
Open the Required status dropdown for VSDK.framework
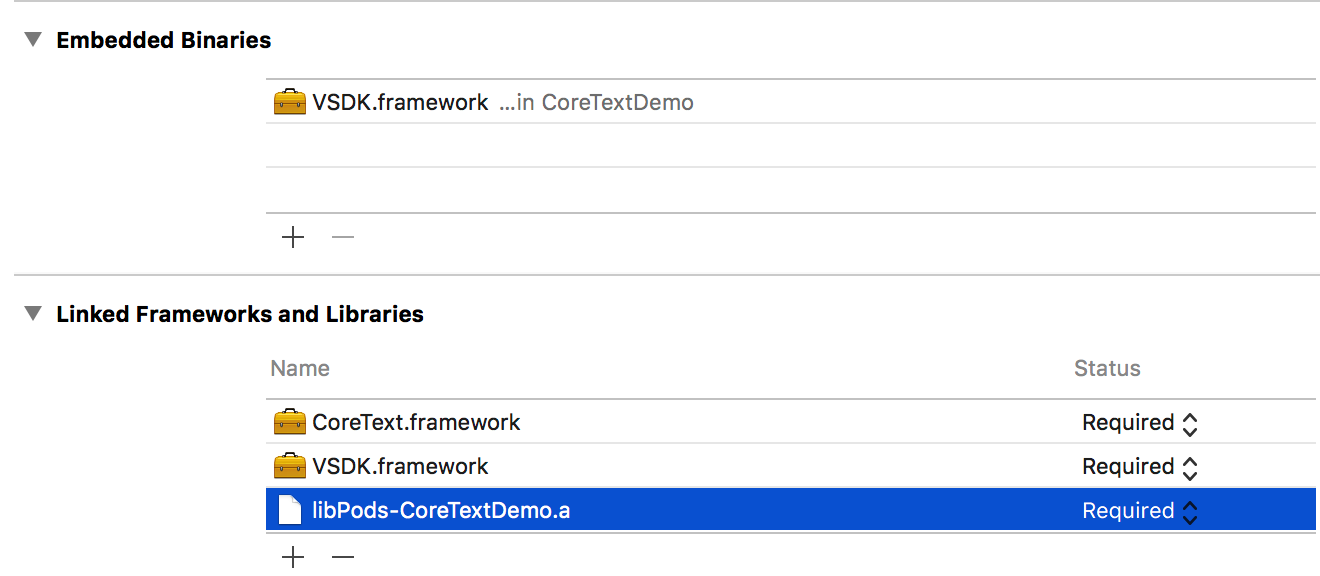pos(1140,467)
